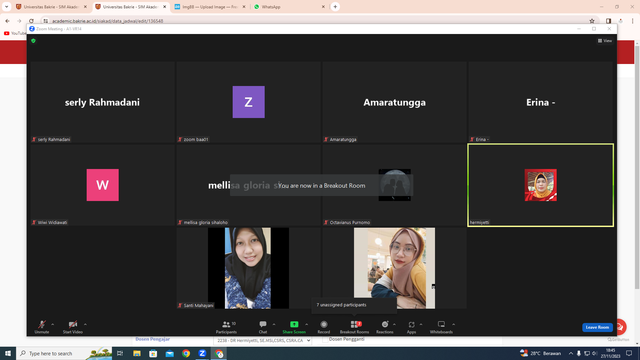
Task: Click the taskbar clock and date
Action: (x=610, y=353)
